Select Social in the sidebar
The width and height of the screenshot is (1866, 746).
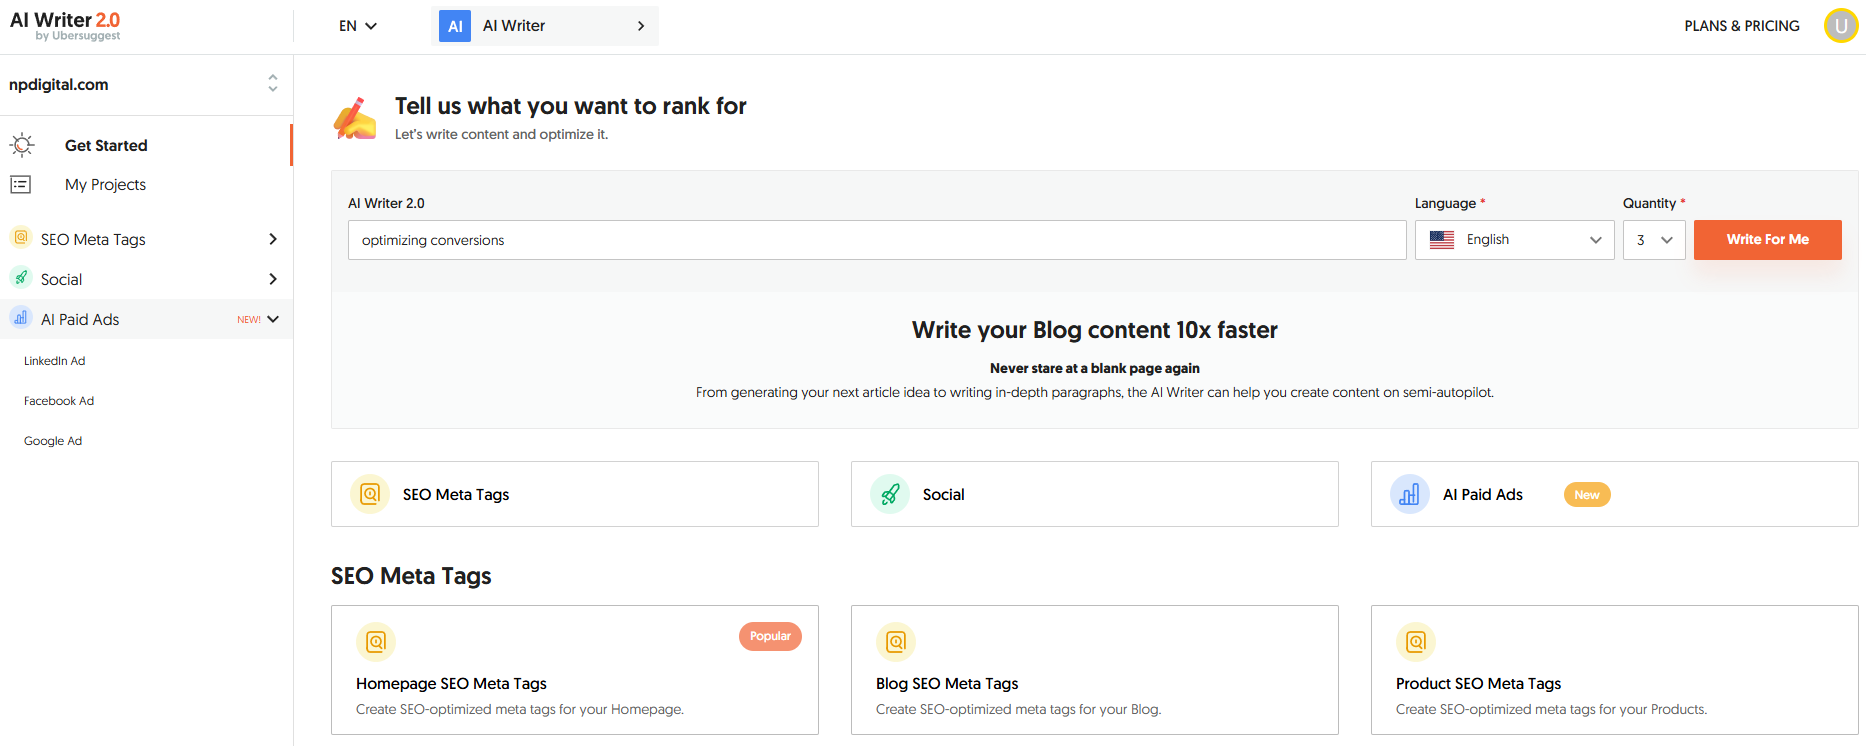[61, 279]
